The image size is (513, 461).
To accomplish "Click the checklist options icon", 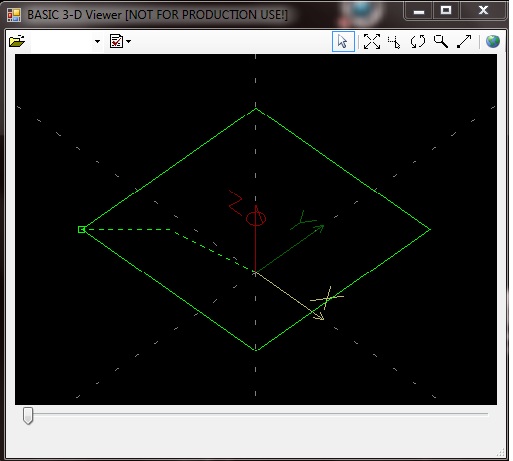I will click(x=116, y=41).
